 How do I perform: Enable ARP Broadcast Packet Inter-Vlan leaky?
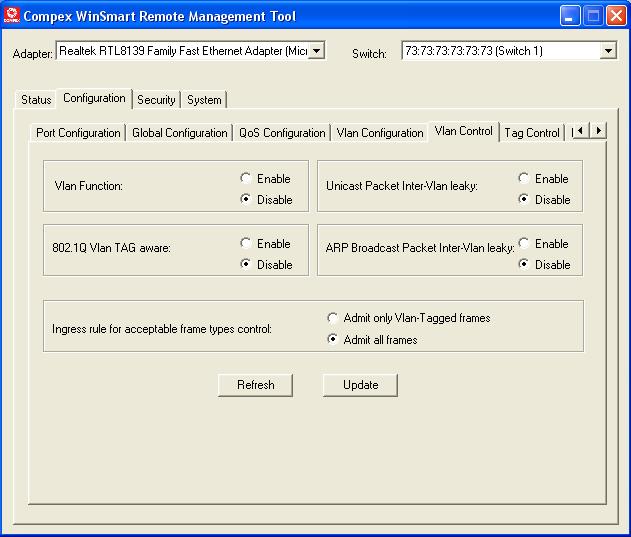click(x=524, y=244)
